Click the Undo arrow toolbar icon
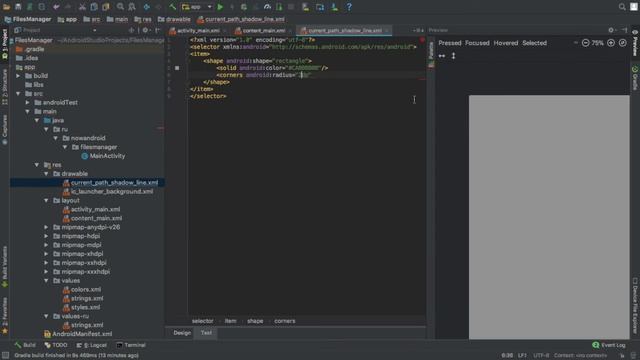This screenshot has width=640, height=360. tap(56, 7)
